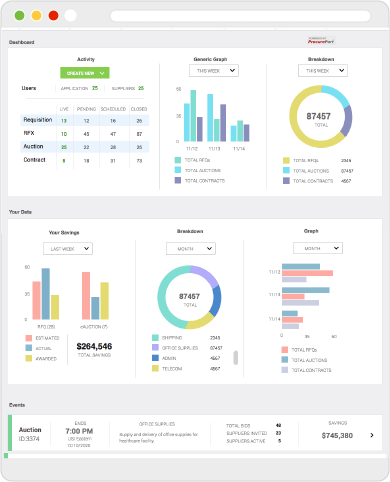Image resolution: width=390 pixels, height=482 pixels.
Task: Select the Requisition row label
Action: tap(38, 120)
